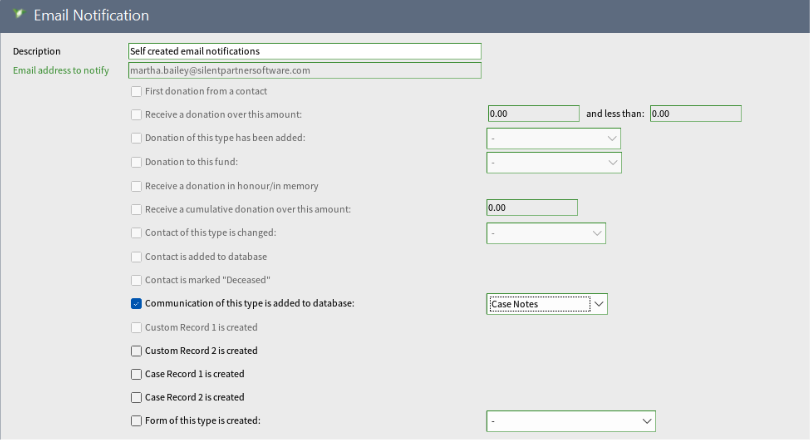This screenshot has height=440, width=810.
Task: Click the 'and less than' amount field
Action: (695, 114)
